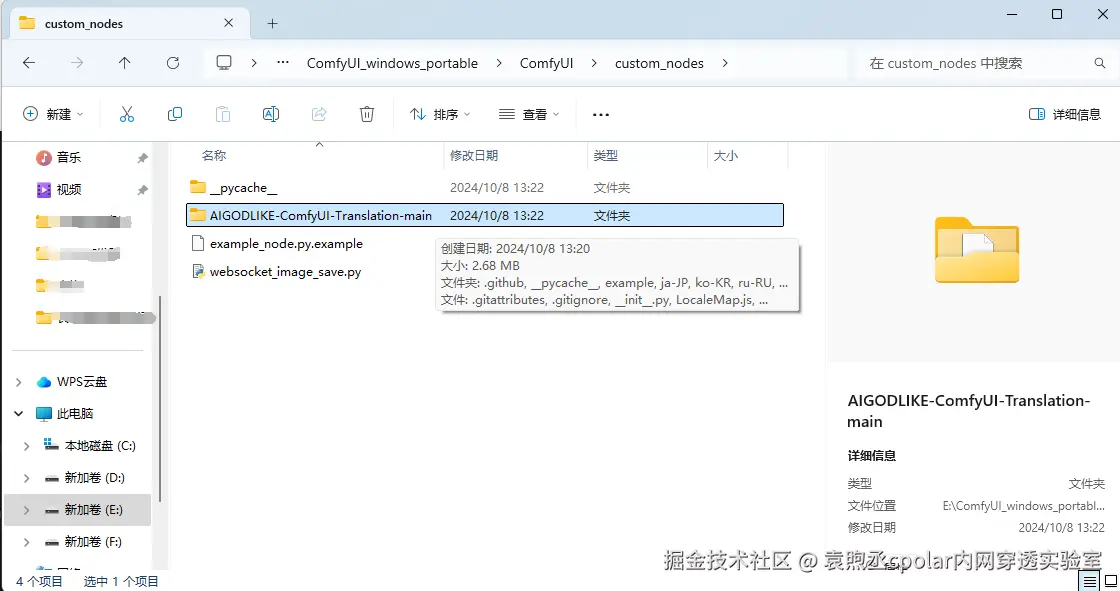The height and width of the screenshot is (591, 1120).
Task: Click the Share icon in the toolbar
Action: (318, 113)
